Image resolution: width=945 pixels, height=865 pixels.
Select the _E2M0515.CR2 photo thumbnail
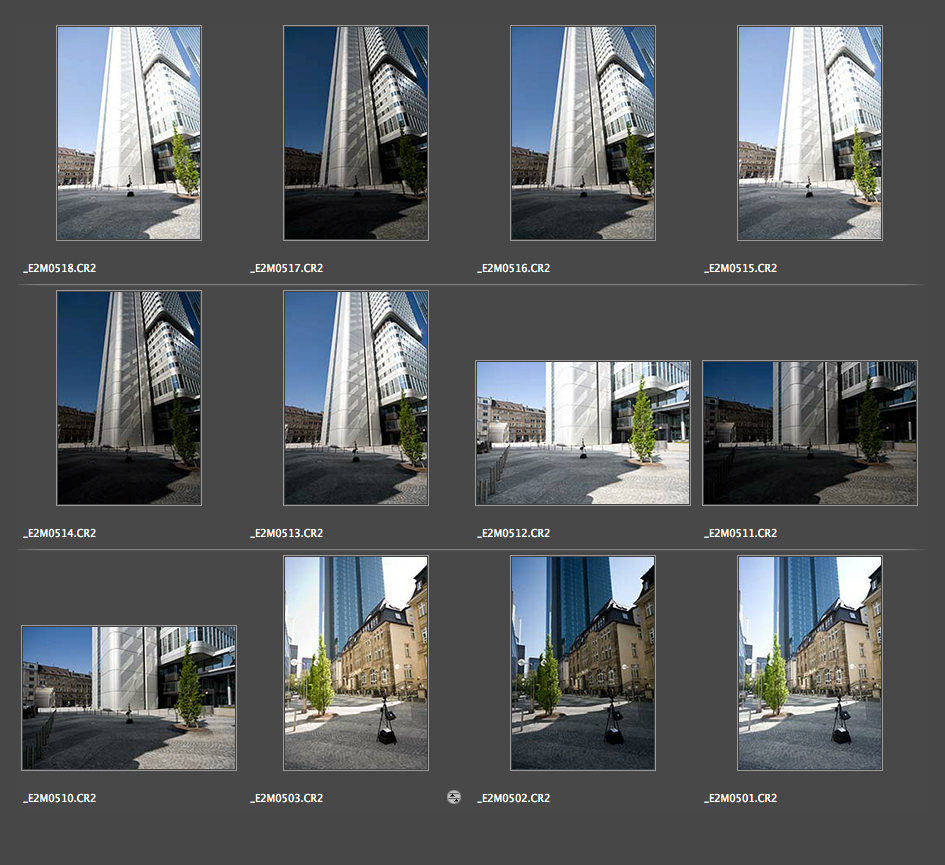(810, 133)
